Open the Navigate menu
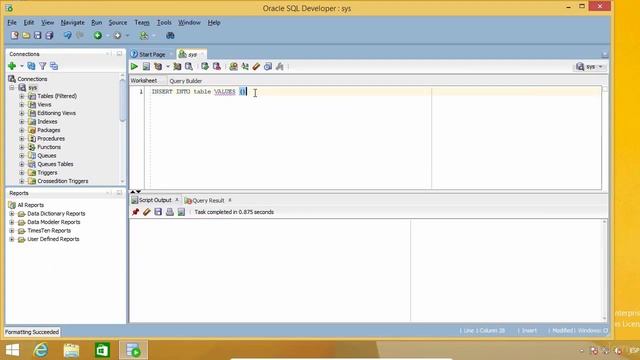The image size is (640, 360). (x=72, y=22)
